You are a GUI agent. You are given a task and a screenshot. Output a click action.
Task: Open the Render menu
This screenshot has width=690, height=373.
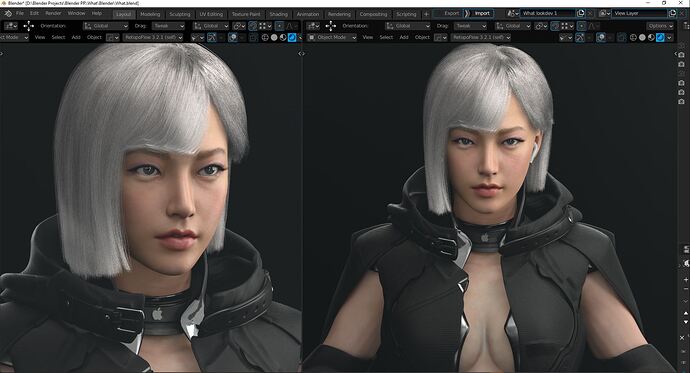(x=53, y=14)
